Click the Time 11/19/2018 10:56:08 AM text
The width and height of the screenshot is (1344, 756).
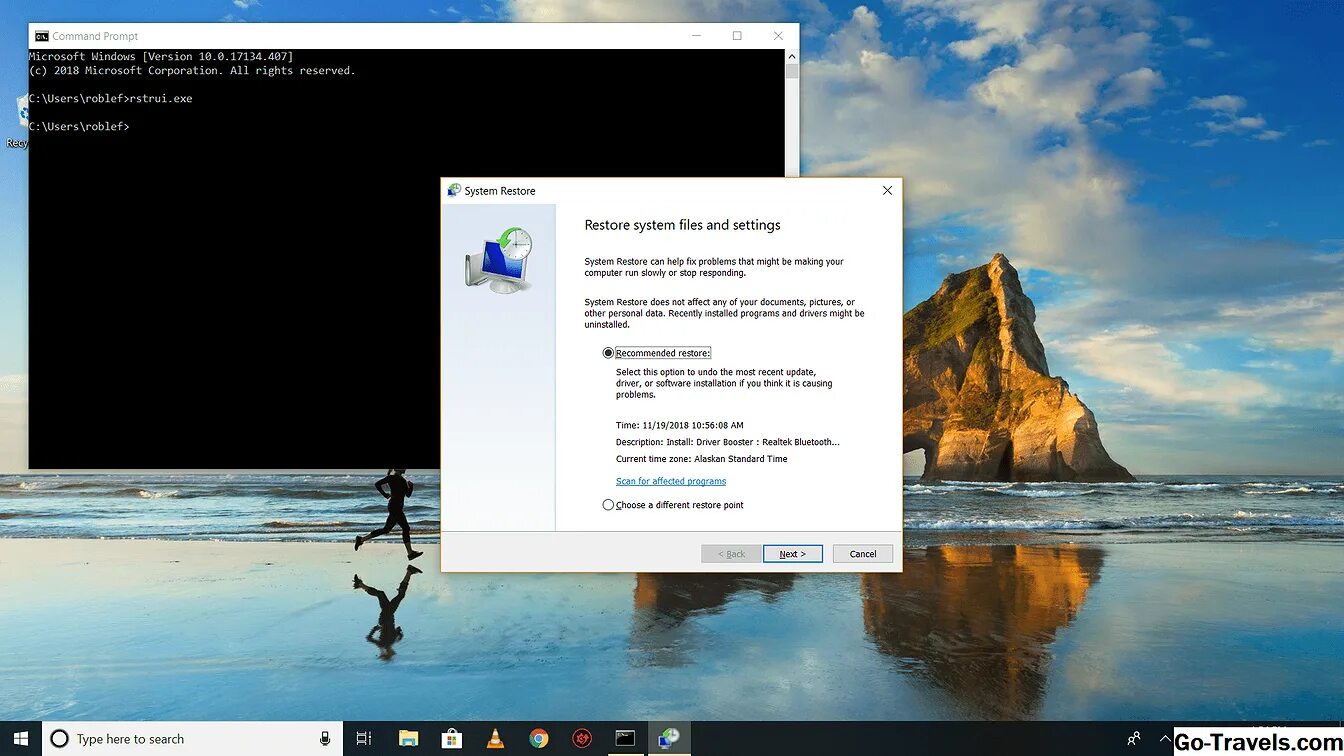tap(680, 425)
